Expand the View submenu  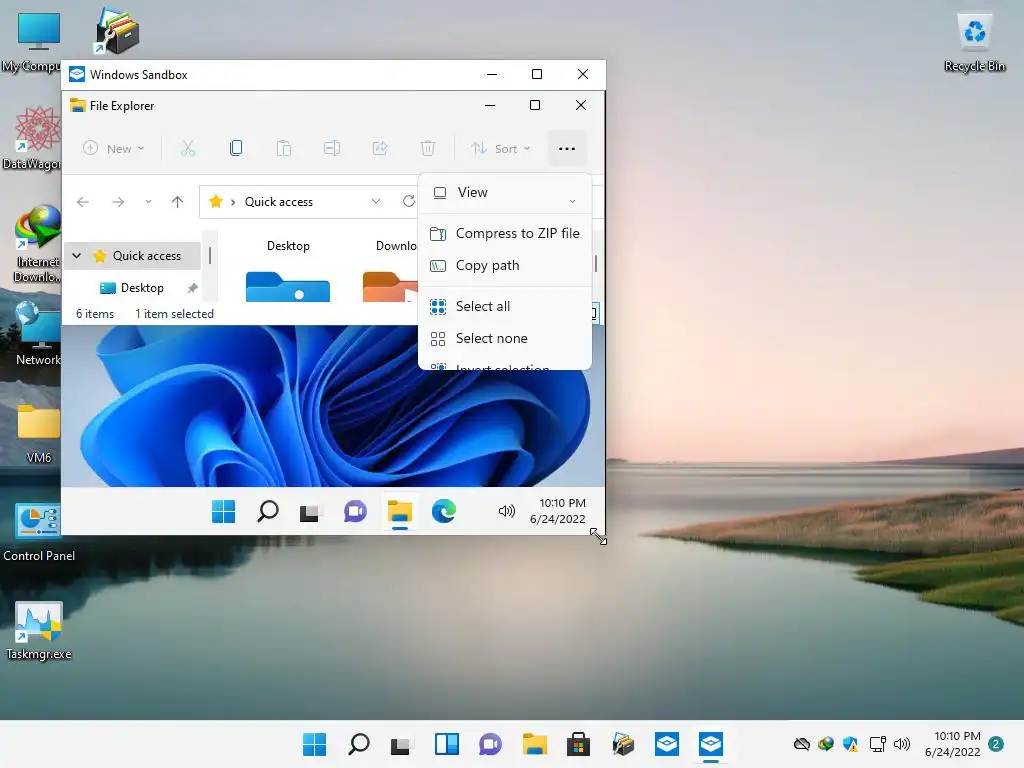(x=505, y=193)
